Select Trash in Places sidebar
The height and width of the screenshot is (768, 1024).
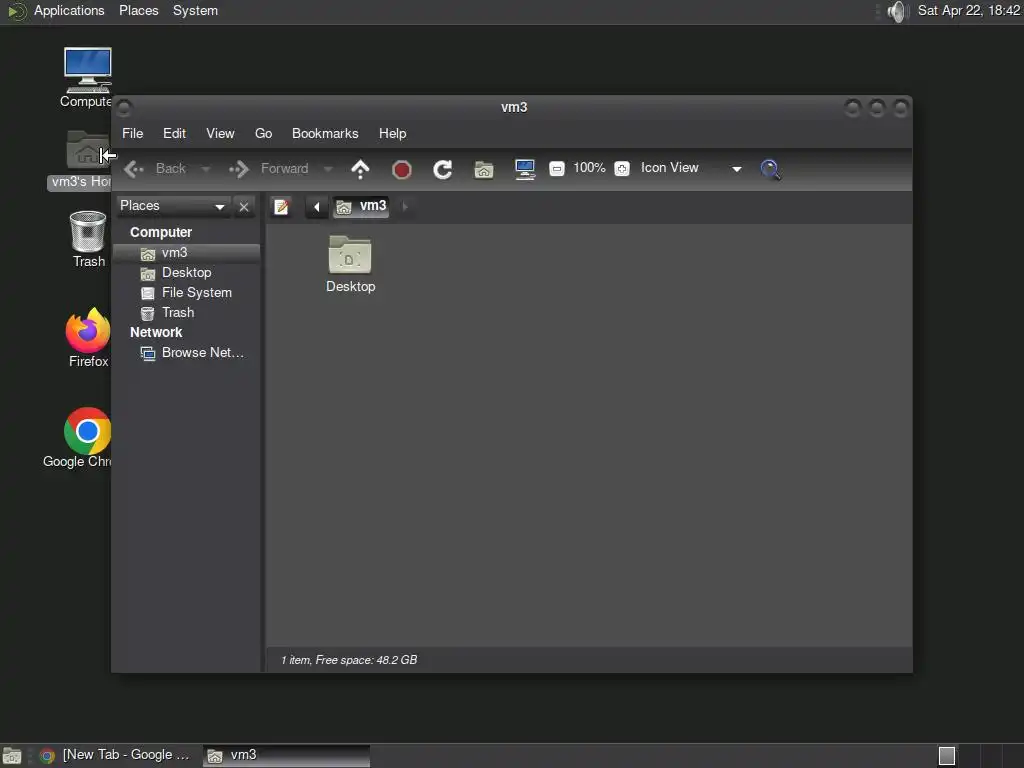pos(187,313)
